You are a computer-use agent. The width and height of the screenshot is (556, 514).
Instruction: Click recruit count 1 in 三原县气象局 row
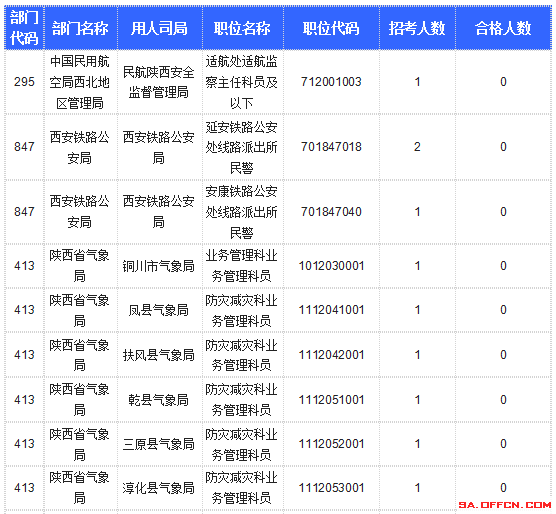coord(417,444)
